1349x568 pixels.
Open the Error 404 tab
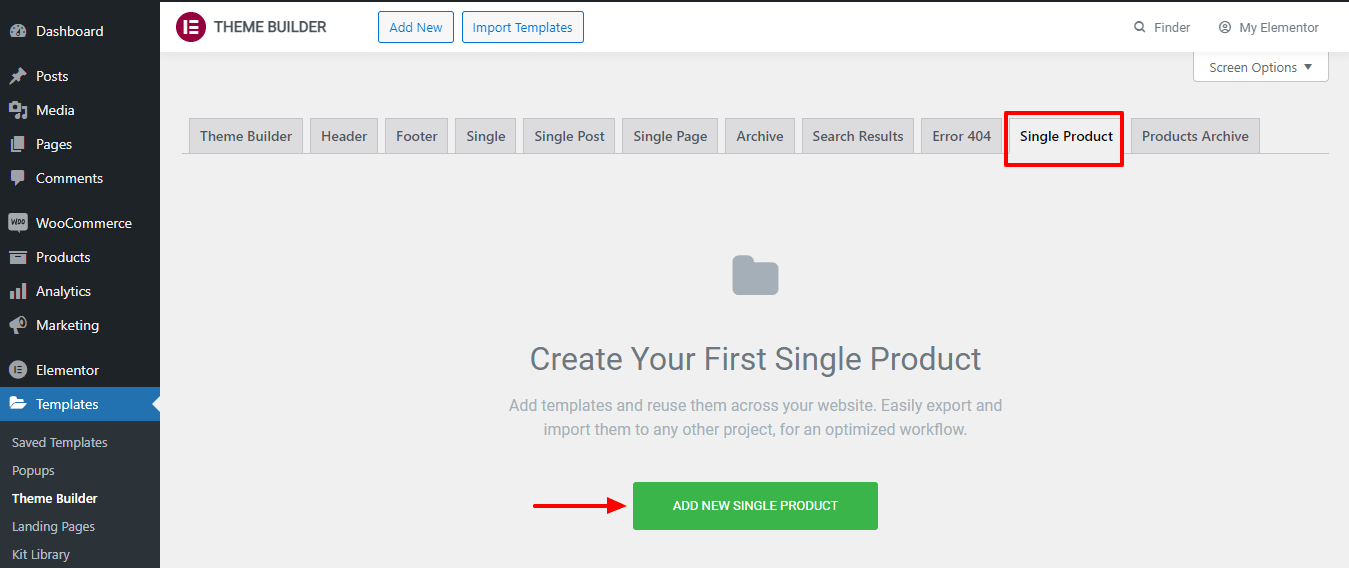[x=962, y=136]
